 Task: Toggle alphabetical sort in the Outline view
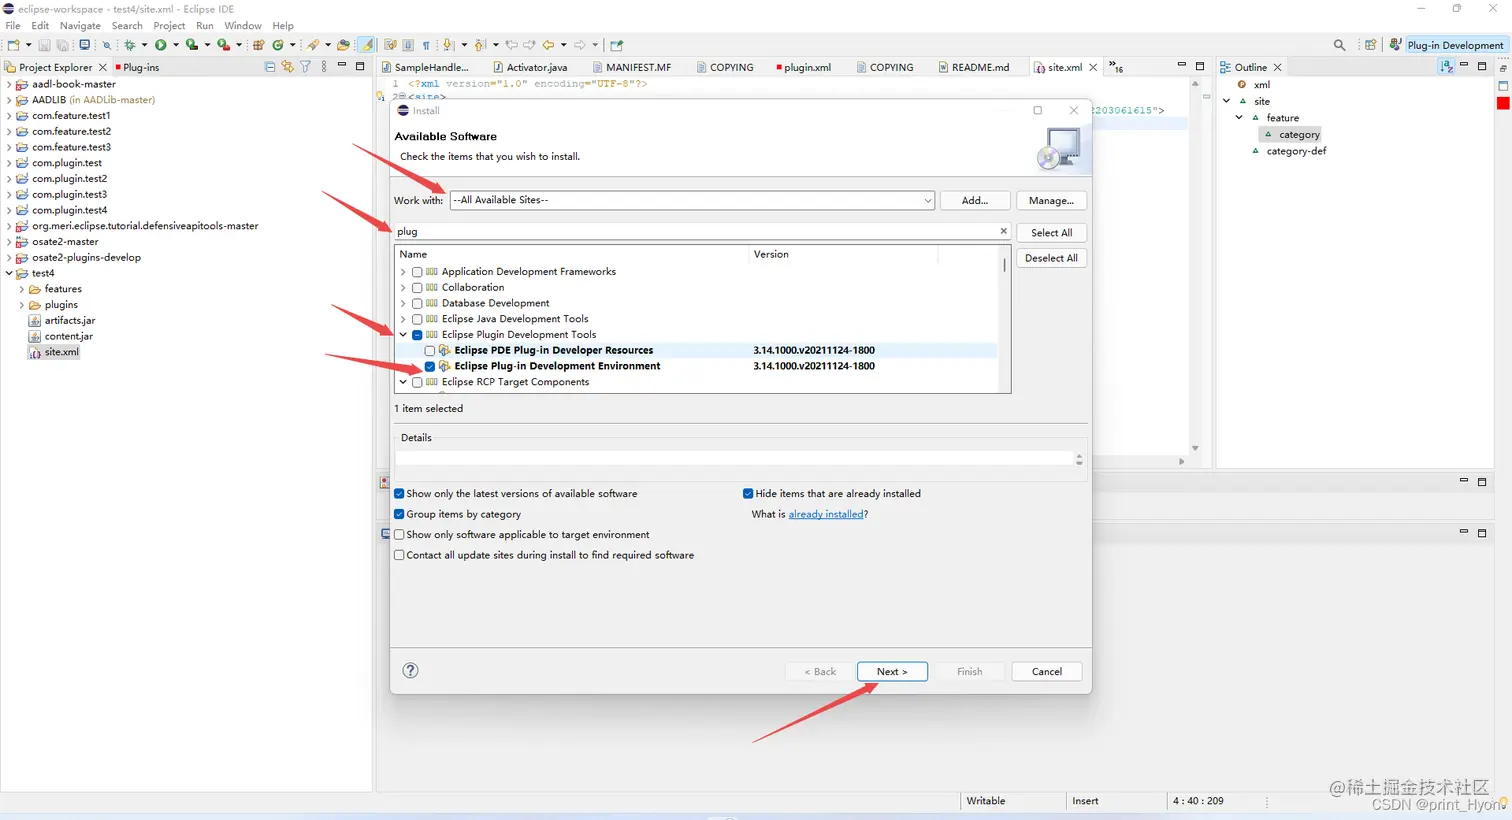click(1446, 67)
